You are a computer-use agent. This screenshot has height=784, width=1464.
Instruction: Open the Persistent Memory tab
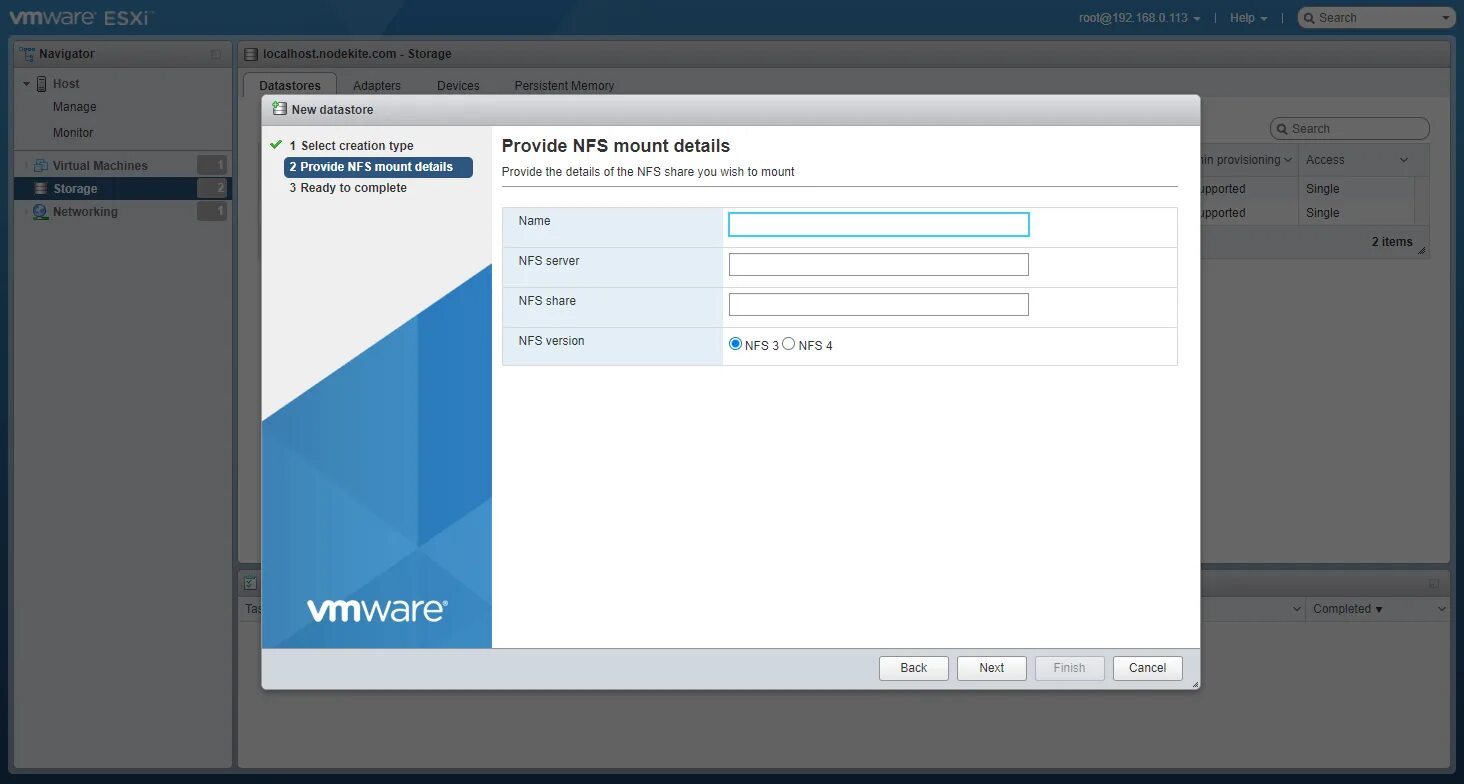coord(563,85)
